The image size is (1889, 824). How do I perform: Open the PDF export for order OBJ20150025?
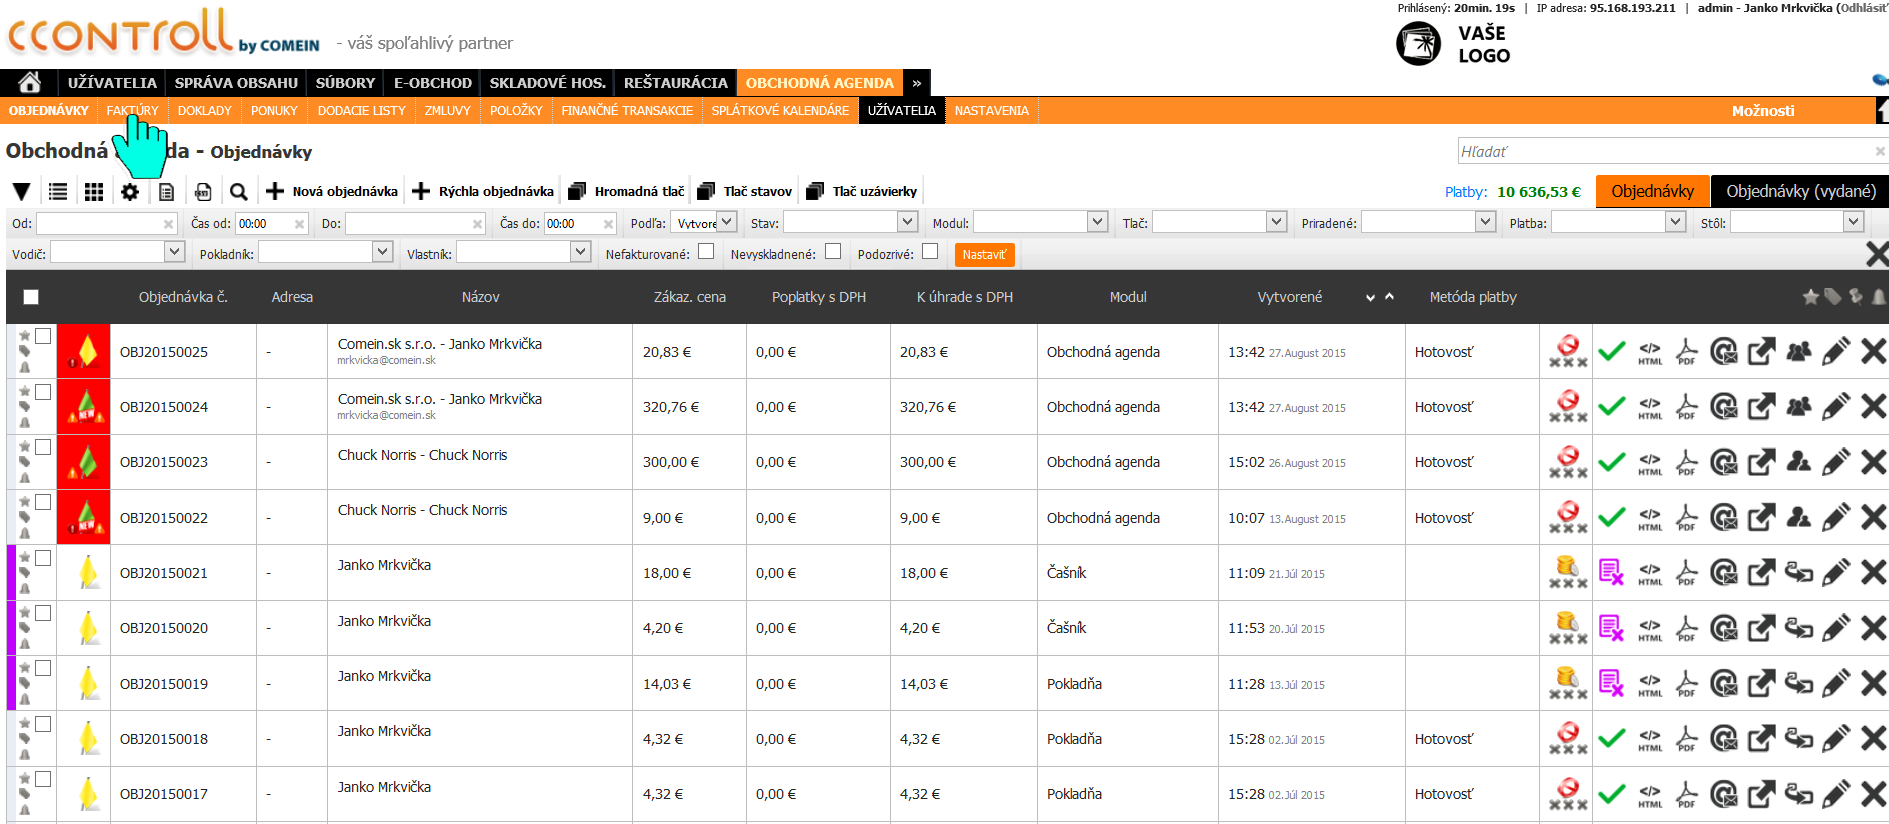pyautogui.click(x=1686, y=351)
